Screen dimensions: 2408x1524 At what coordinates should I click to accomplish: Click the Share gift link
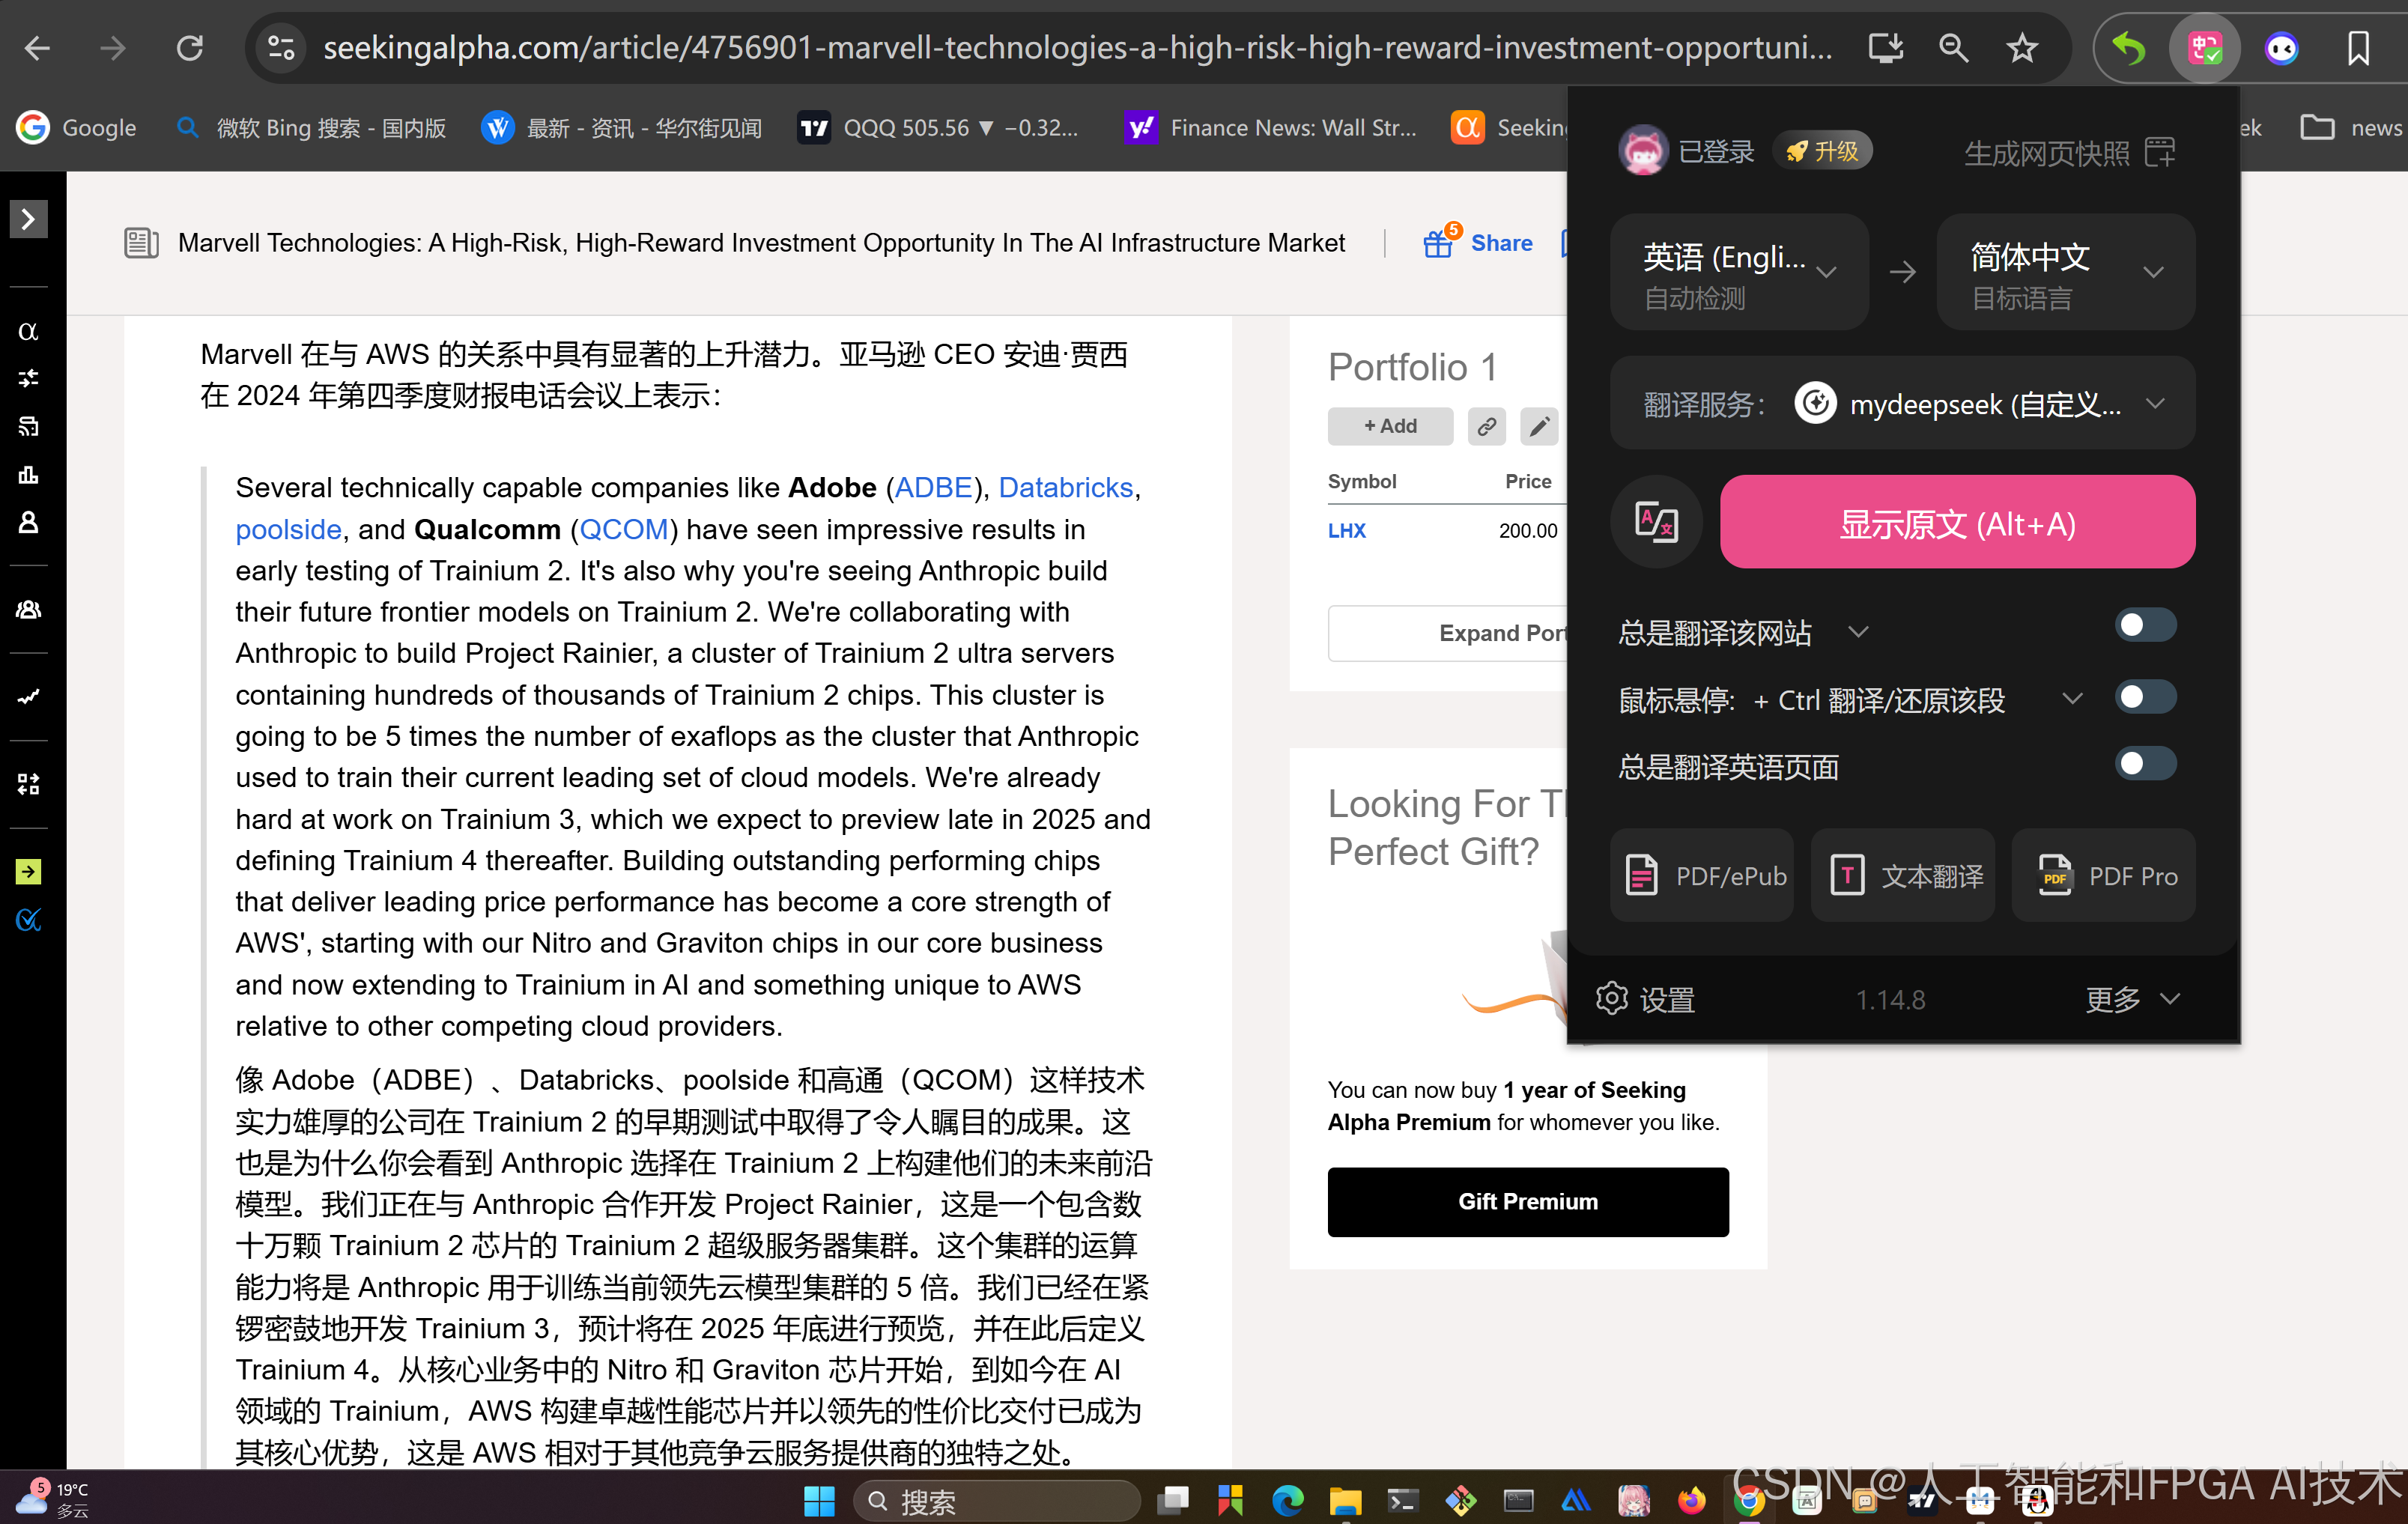pos(1478,243)
